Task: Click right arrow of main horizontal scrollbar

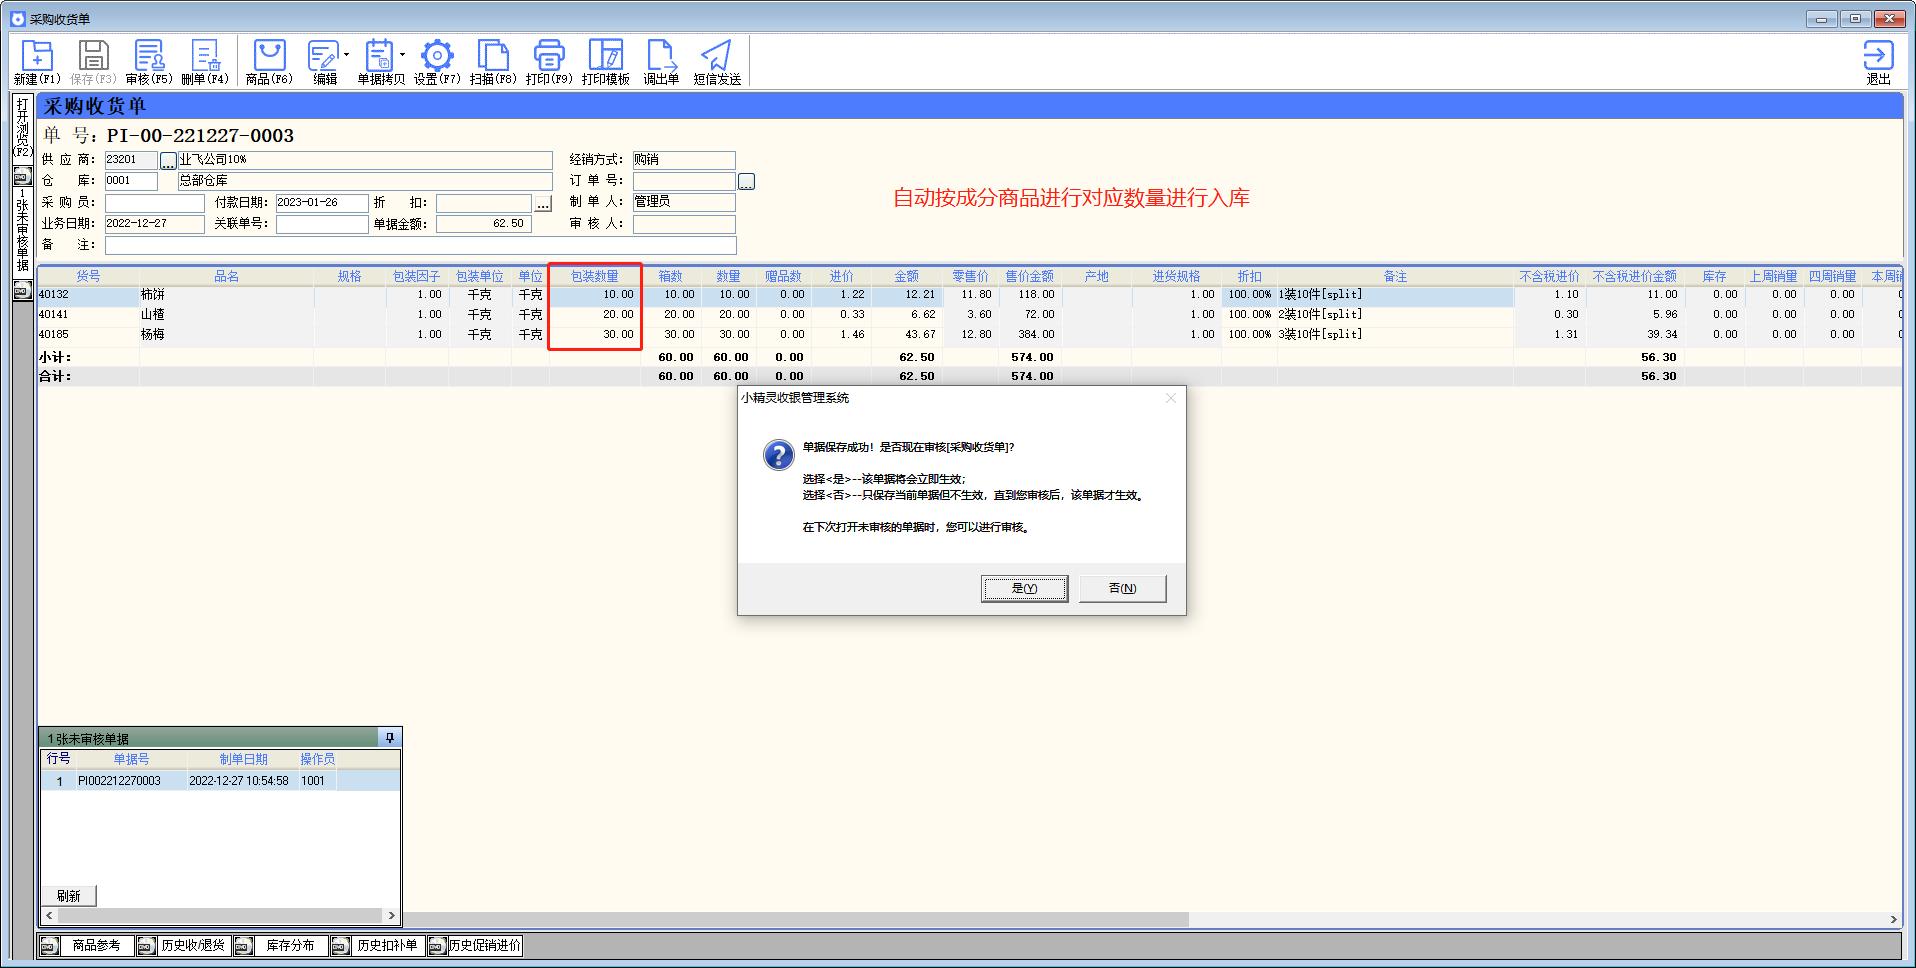Action: click(1893, 919)
